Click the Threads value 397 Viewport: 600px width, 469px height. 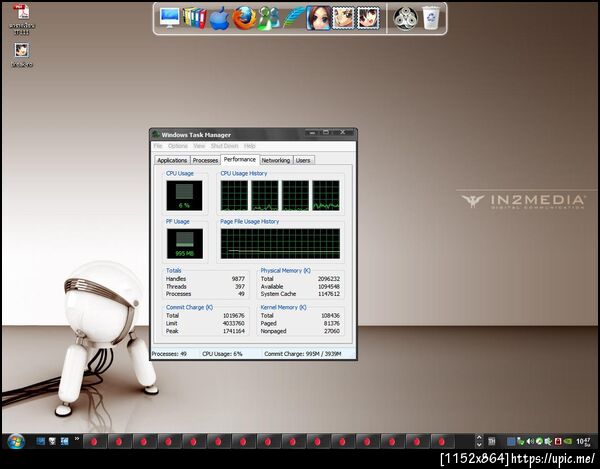[240, 287]
